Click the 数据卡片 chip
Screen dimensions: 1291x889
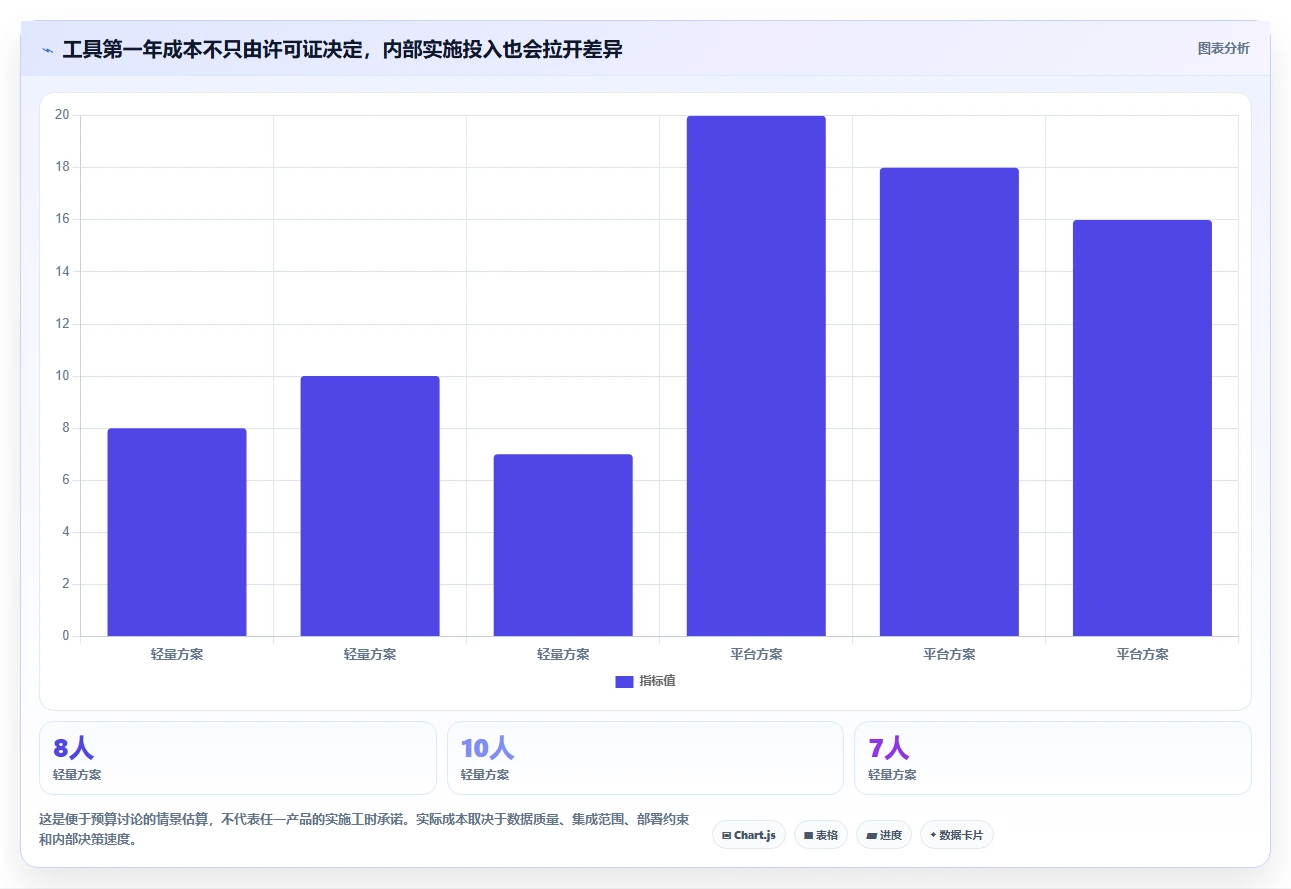pyautogui.click(x=957, y=835)
